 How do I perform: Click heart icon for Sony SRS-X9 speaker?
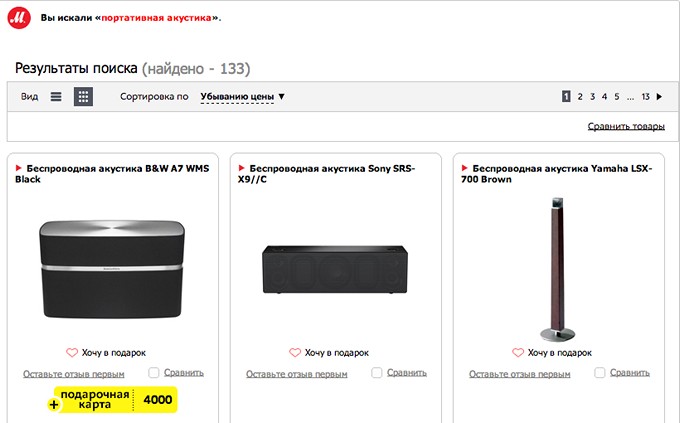pos(294,353)
